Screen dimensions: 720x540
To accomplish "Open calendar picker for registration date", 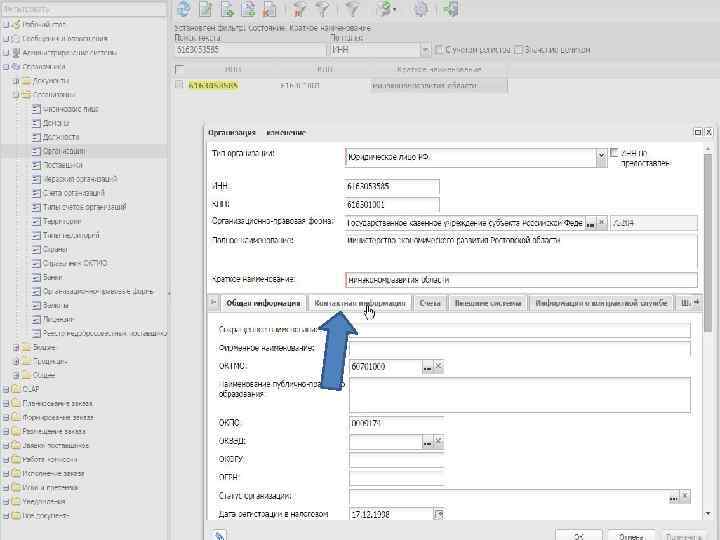I will (x=439, y=514).
